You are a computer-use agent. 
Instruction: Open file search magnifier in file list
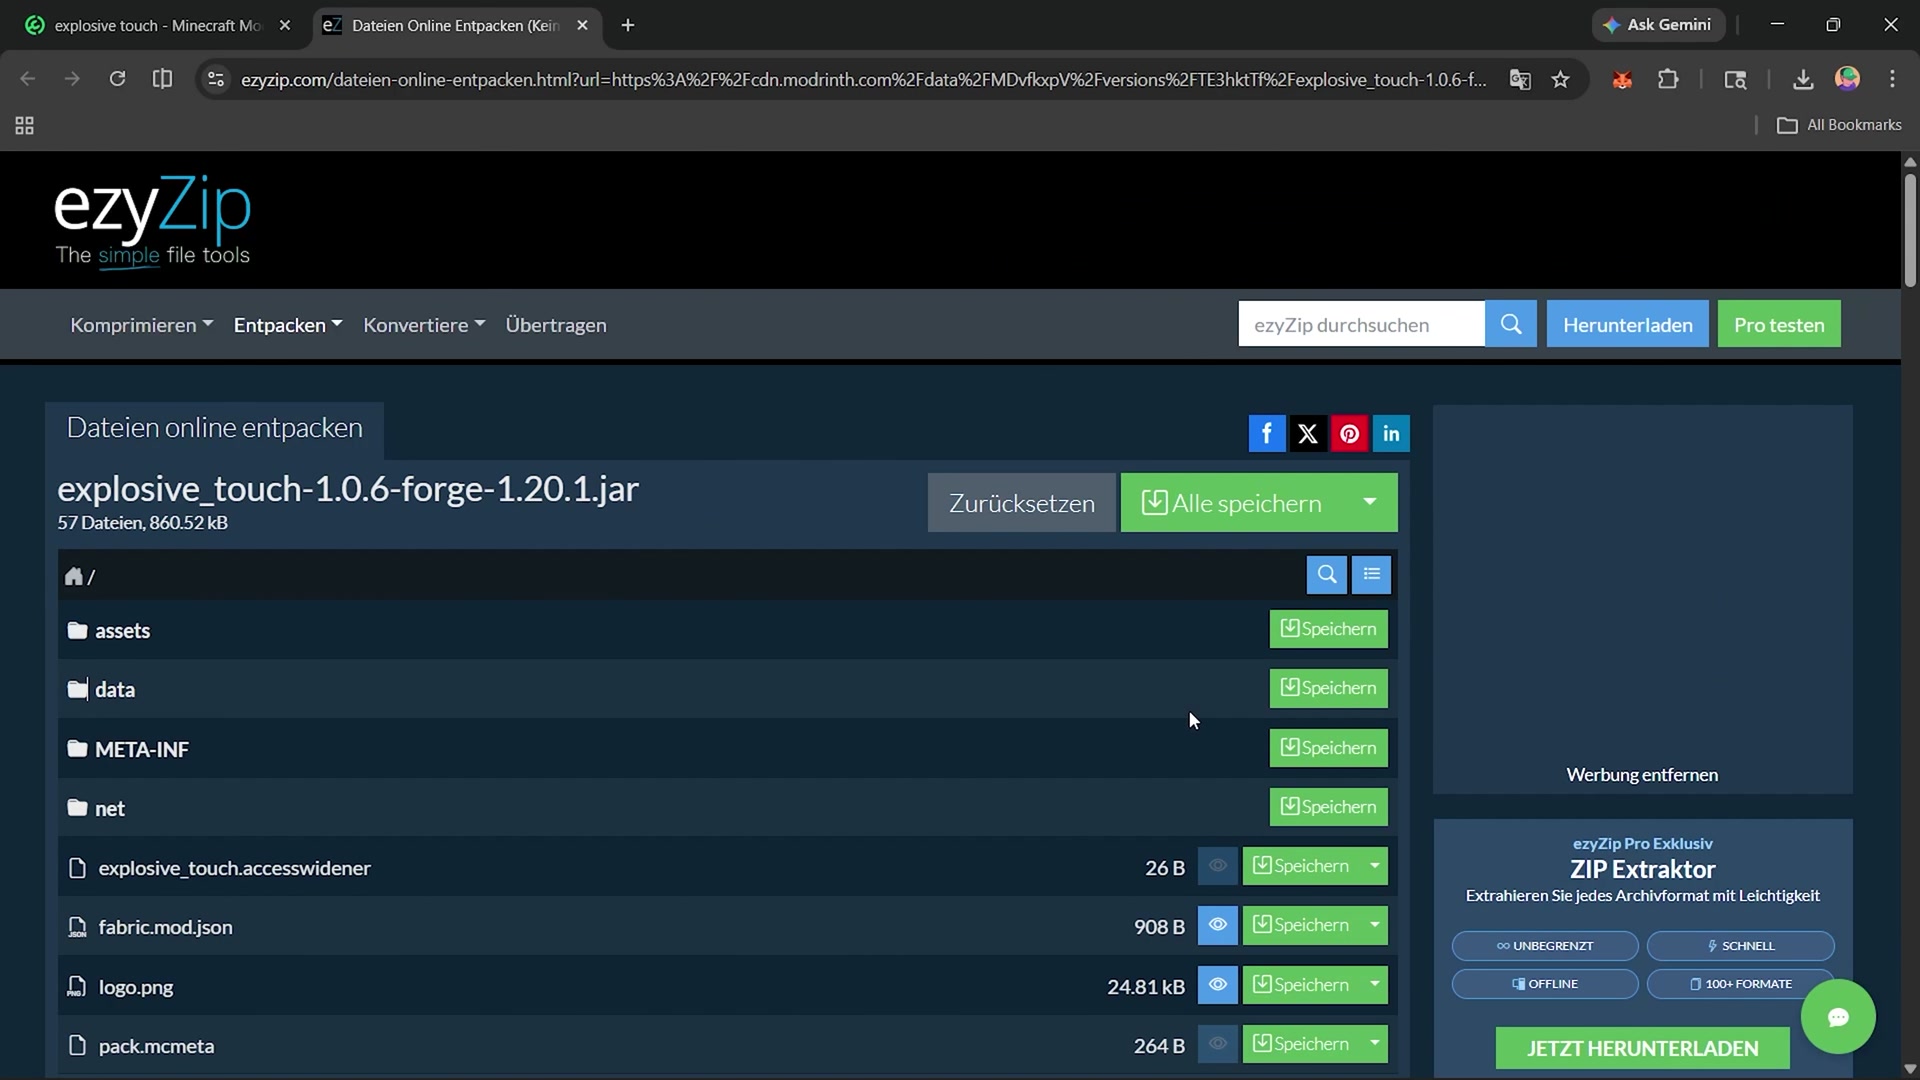1326,574
